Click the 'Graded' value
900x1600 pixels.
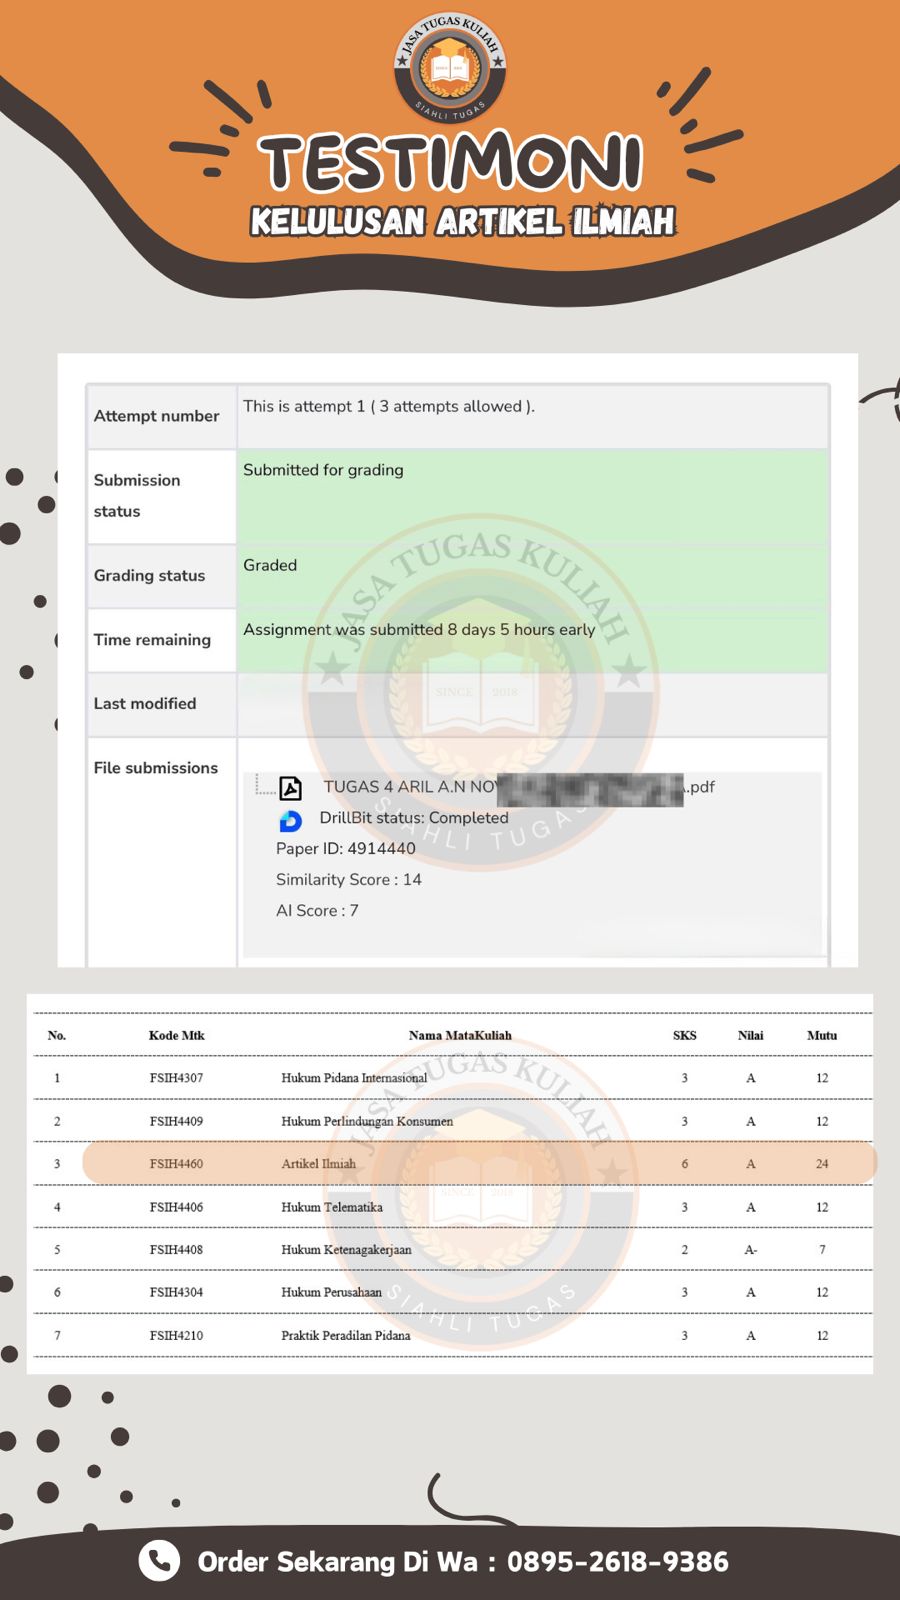pos(270,565)
